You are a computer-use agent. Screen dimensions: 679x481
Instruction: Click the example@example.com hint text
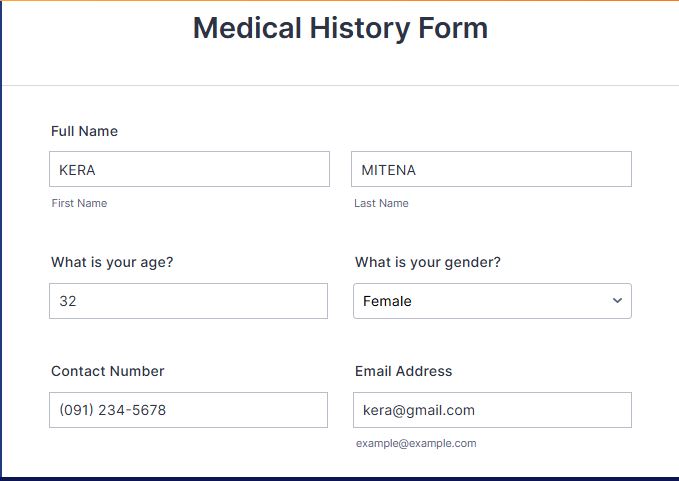[x=416, y=443]
